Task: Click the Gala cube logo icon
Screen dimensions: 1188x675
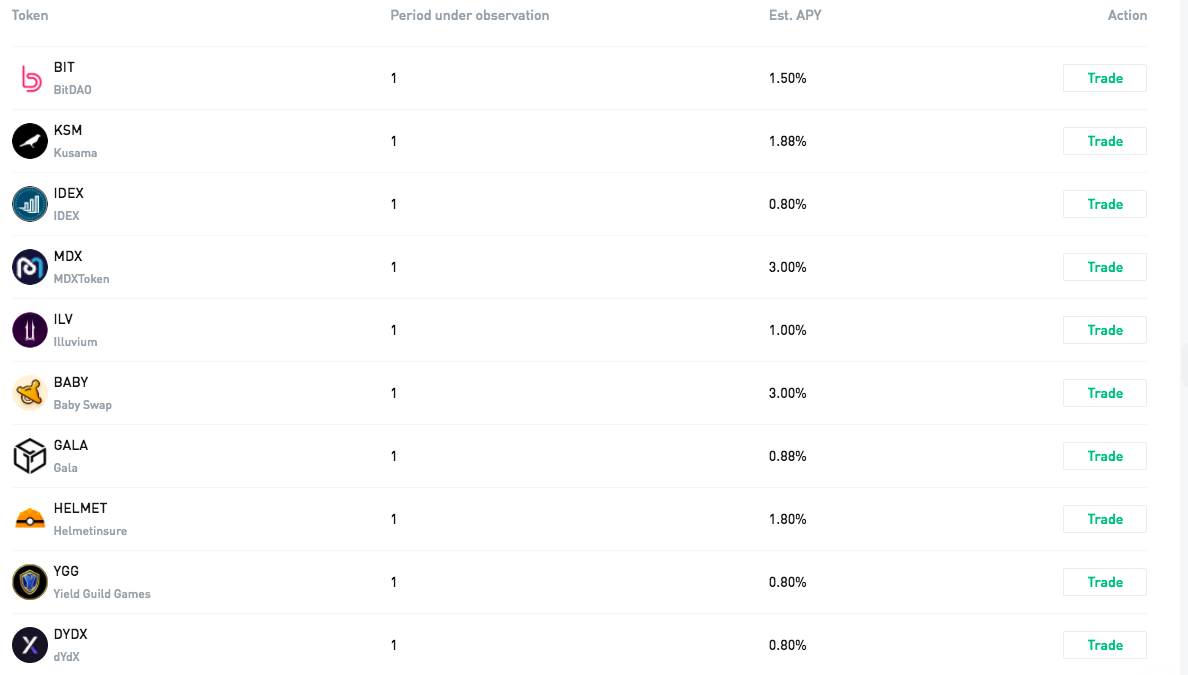Action: click(x=30, y=456)
